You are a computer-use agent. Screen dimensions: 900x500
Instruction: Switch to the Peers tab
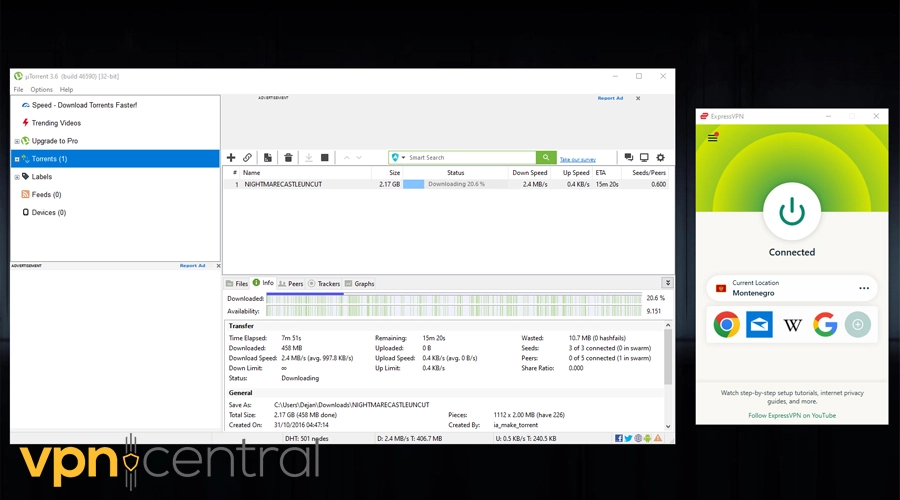click(290, 284)
